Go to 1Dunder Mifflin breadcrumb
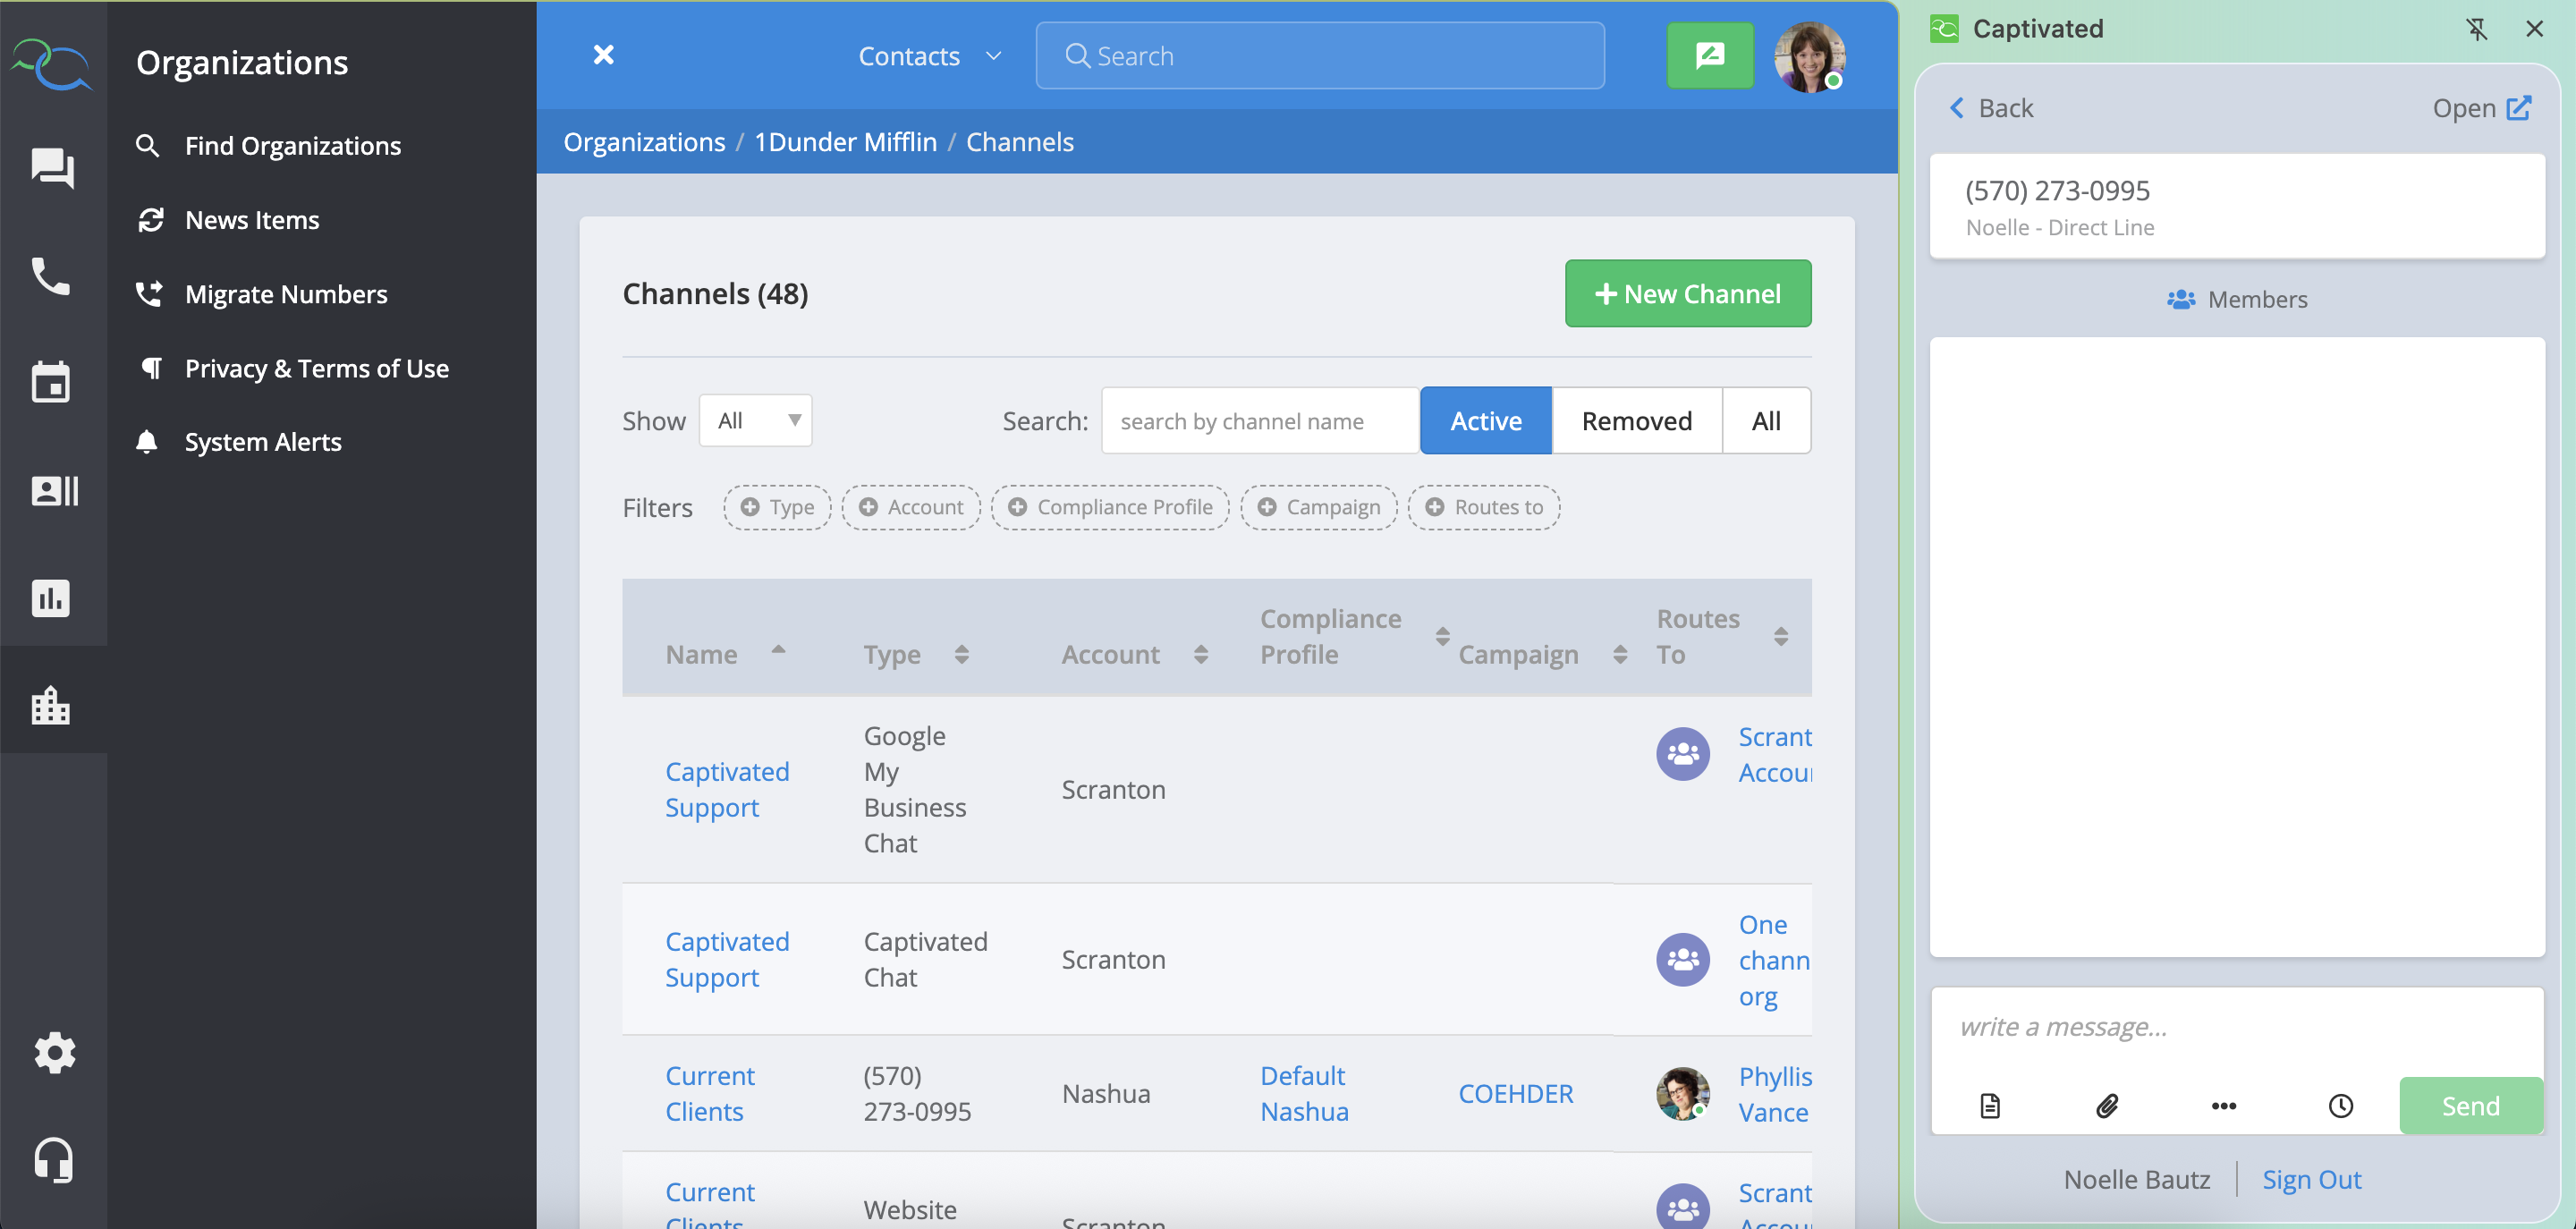Screen dimensions: 2576x1229 click(x=845, y=142)
